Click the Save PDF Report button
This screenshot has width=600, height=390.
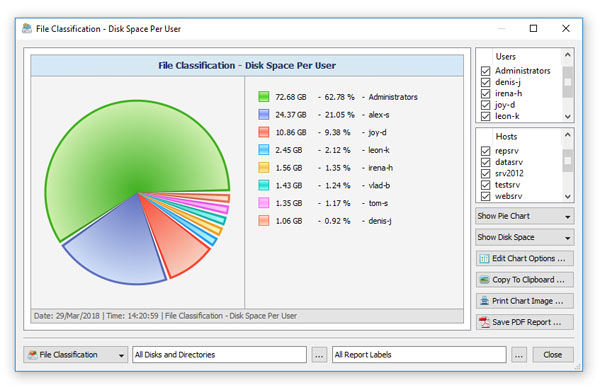coord(525,322)
